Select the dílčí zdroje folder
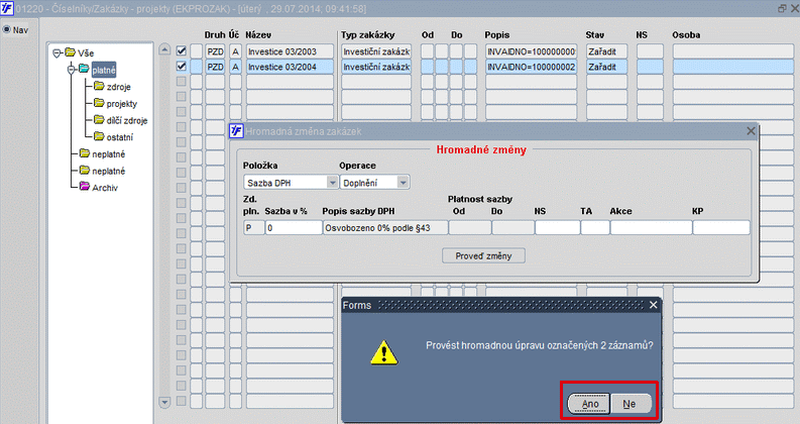The height and width of the screenshot is (424, 800). click(x=127, y=120)
